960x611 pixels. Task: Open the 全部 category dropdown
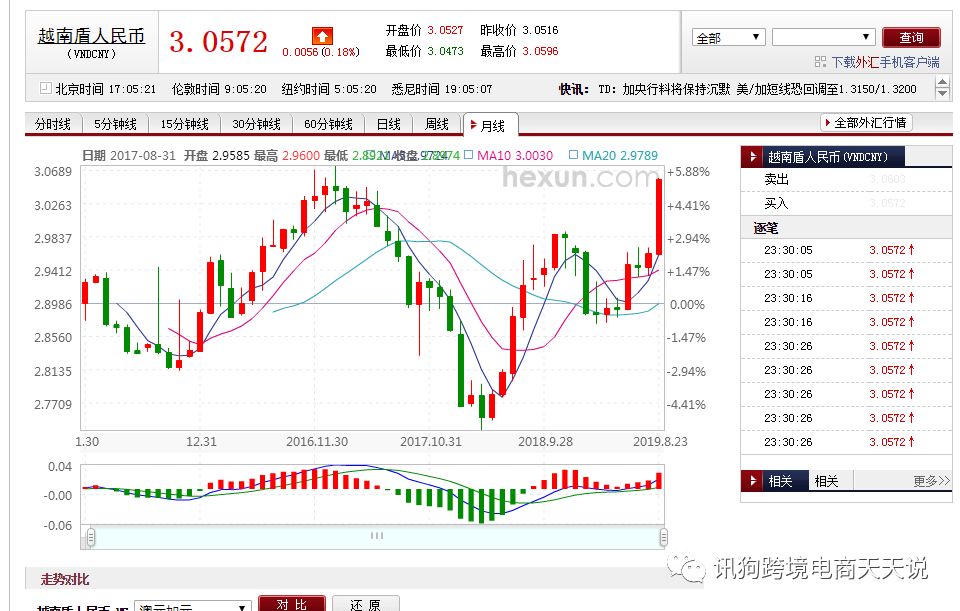pos(729,37)
